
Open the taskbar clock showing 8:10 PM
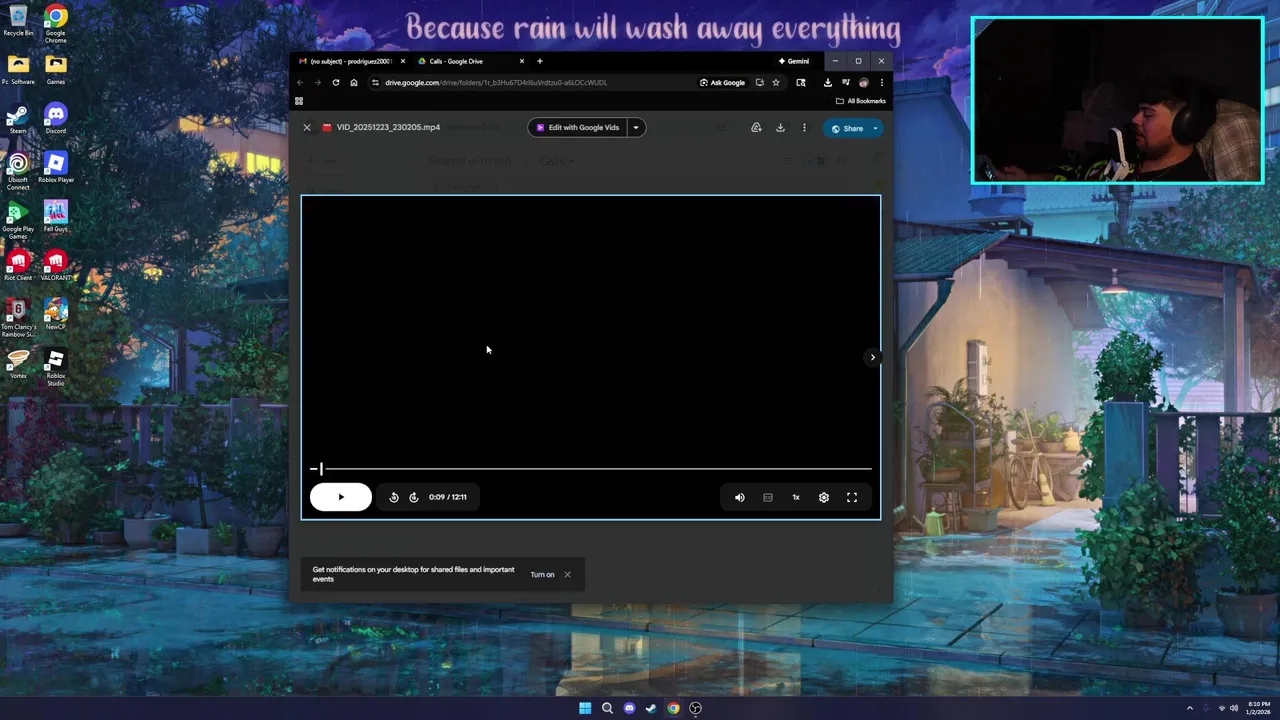point(1259,708)
